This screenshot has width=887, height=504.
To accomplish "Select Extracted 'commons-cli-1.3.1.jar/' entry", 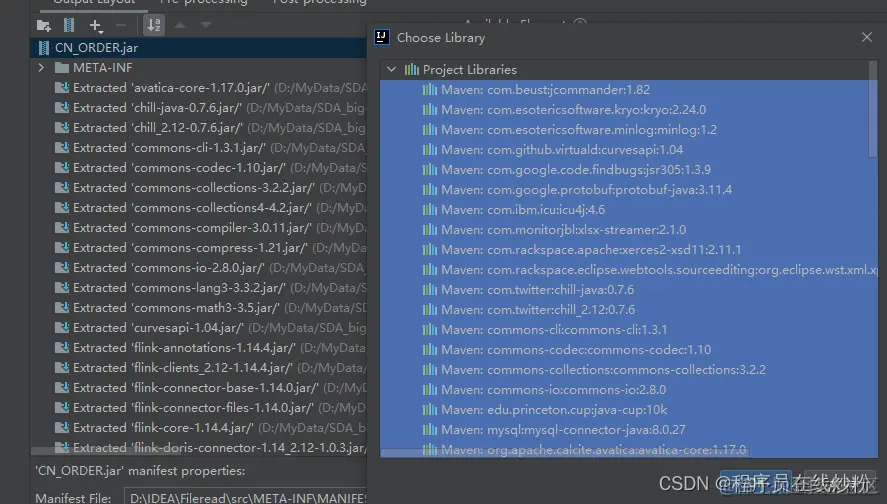I will [x=210, y=148].
